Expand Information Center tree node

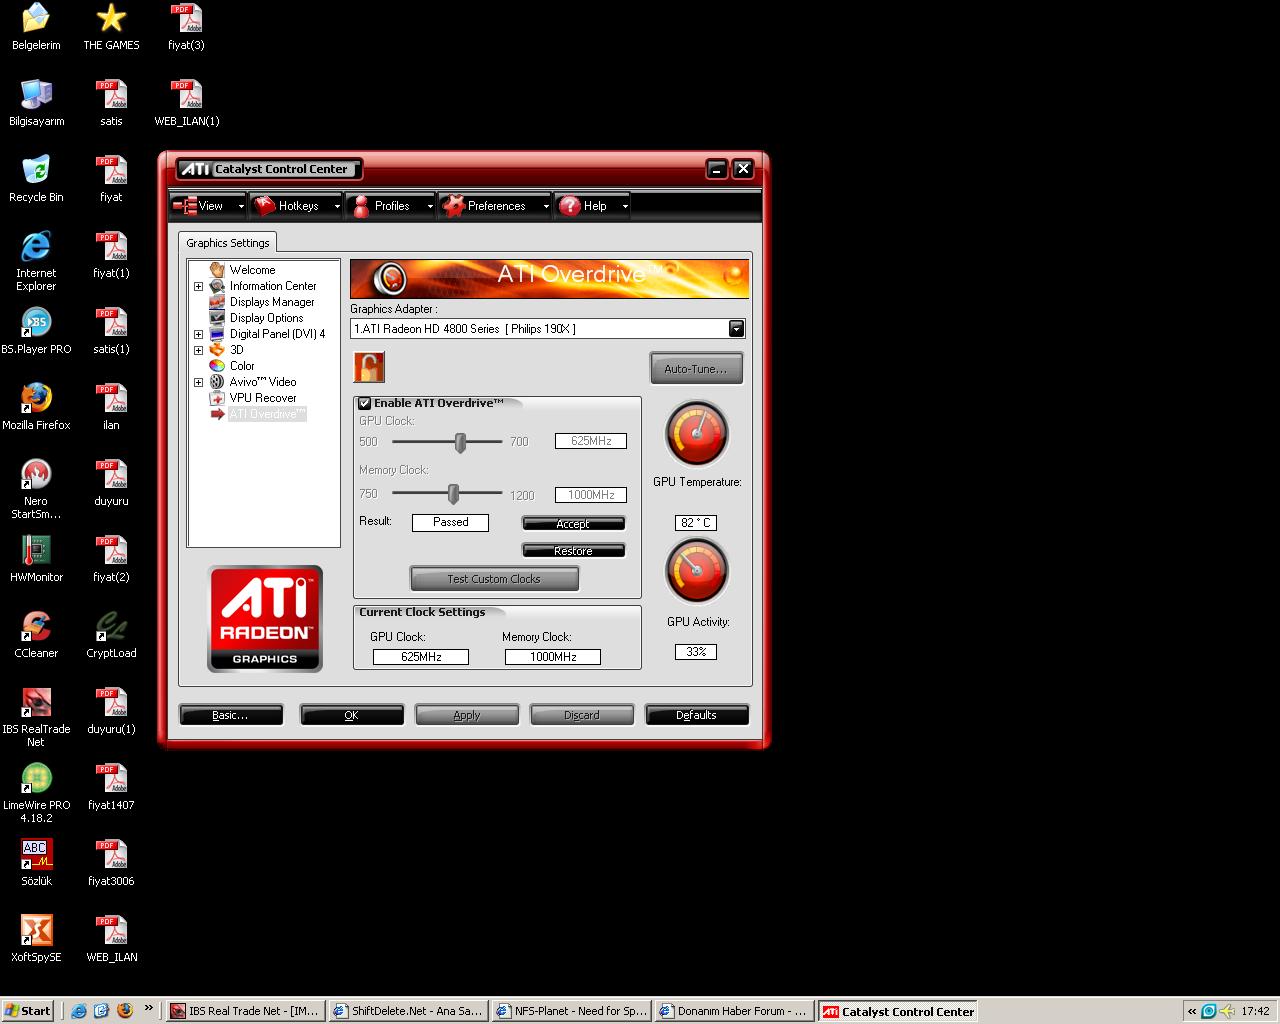click(198, 286)
